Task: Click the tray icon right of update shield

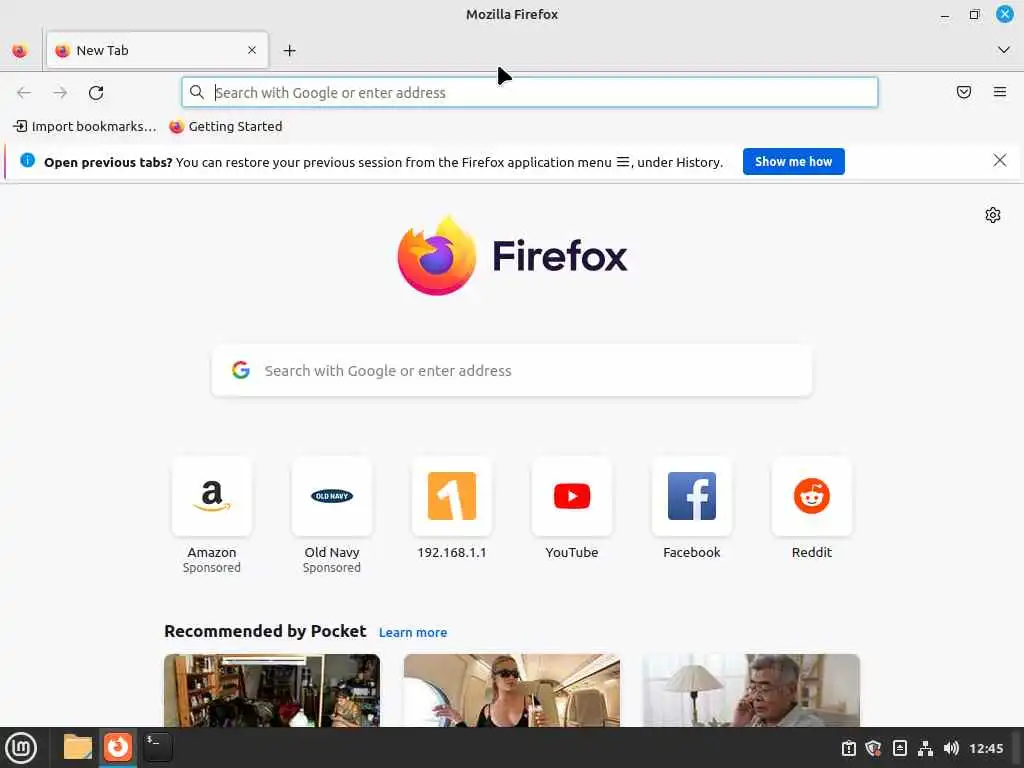Action: [x=899, y=748]
